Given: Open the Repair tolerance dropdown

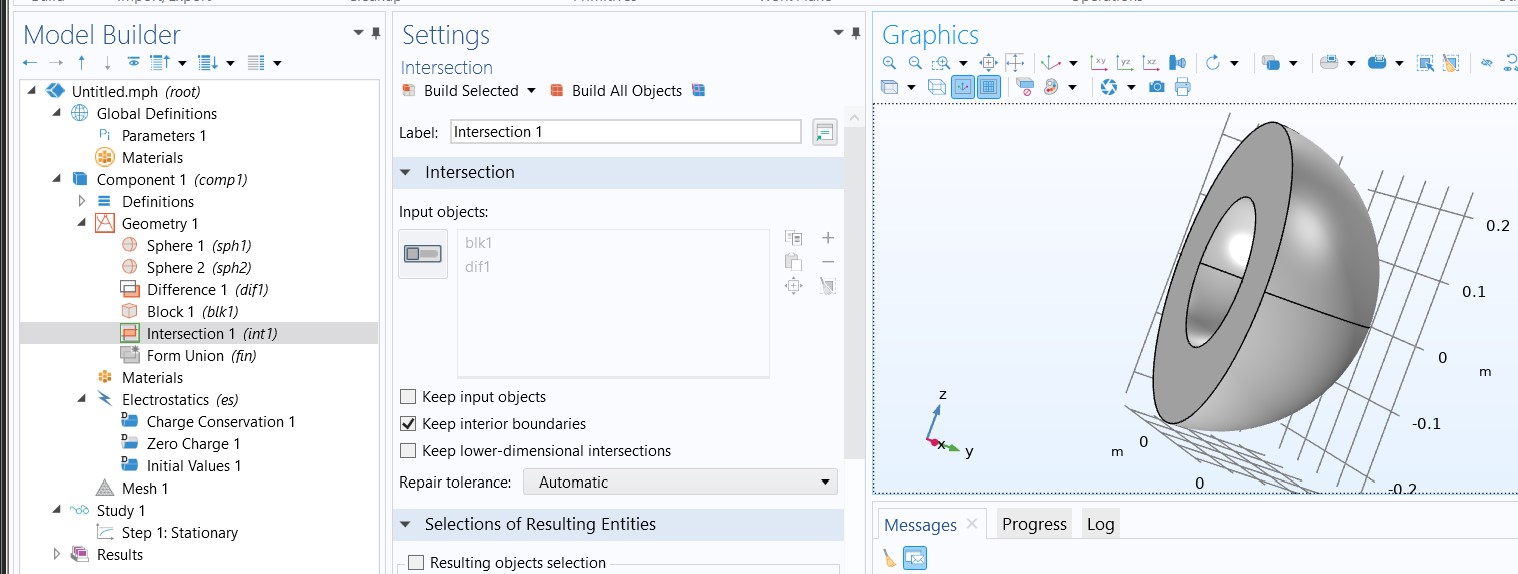Looking at the screenshot, I should (680, 482).
